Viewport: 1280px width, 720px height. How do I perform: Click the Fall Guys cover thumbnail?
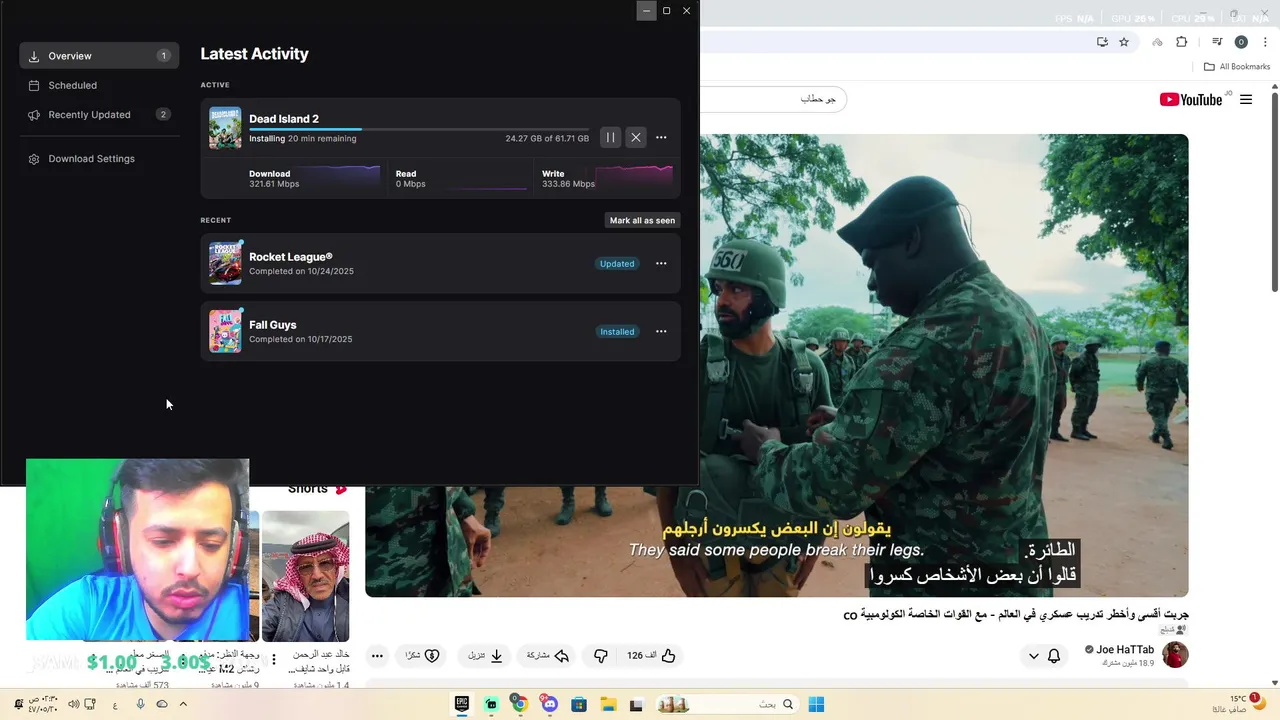[x=225, y=332]
